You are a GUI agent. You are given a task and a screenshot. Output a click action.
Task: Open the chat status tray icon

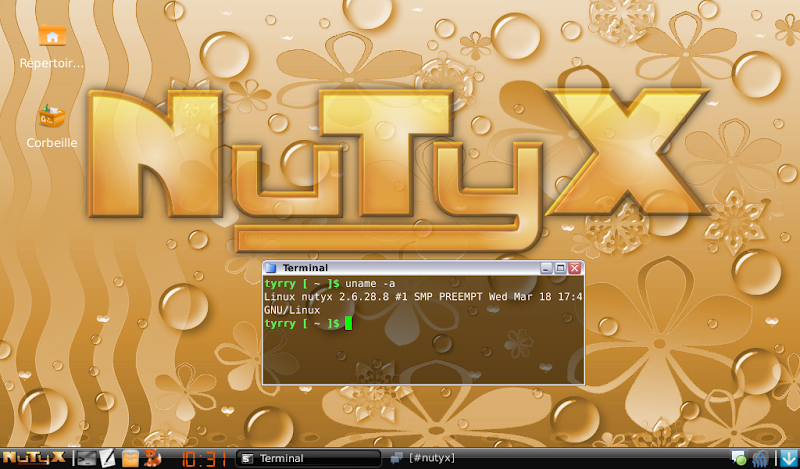point(738,458)
